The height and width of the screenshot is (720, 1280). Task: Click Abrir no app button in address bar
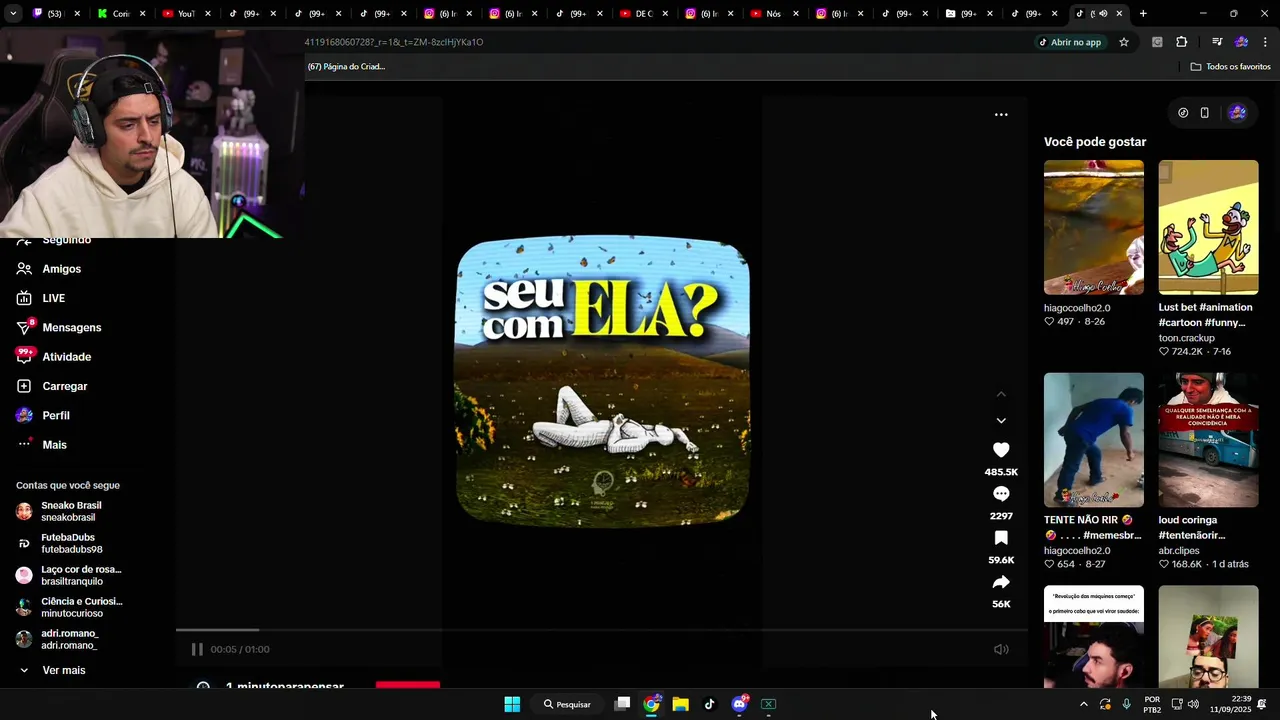point(1070,42)
